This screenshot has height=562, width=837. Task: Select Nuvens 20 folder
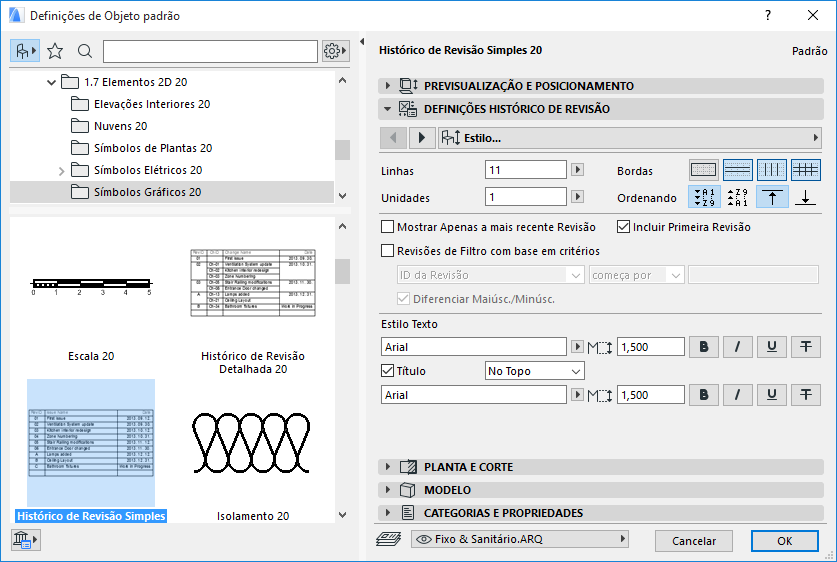pyautogui.click(x=109, y=126)
